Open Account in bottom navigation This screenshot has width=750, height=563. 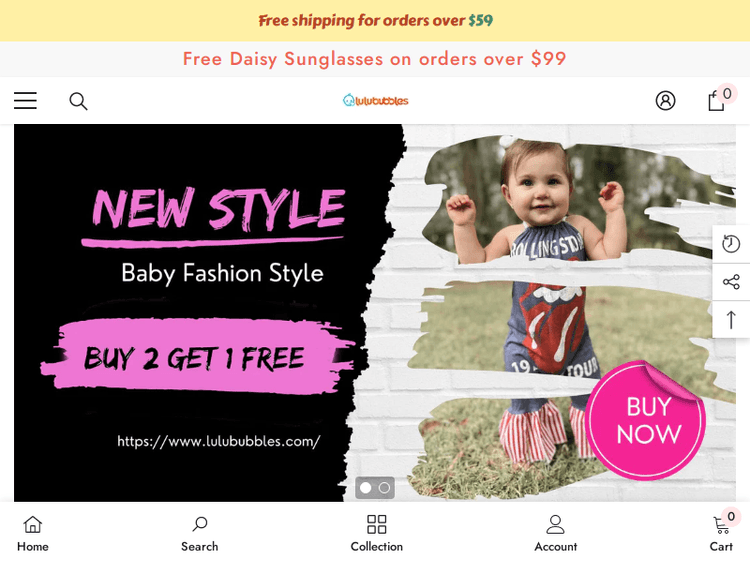click(555, 533)
